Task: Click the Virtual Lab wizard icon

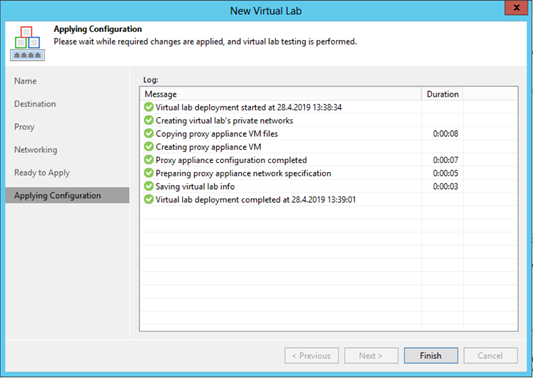Action: point(27,44)
